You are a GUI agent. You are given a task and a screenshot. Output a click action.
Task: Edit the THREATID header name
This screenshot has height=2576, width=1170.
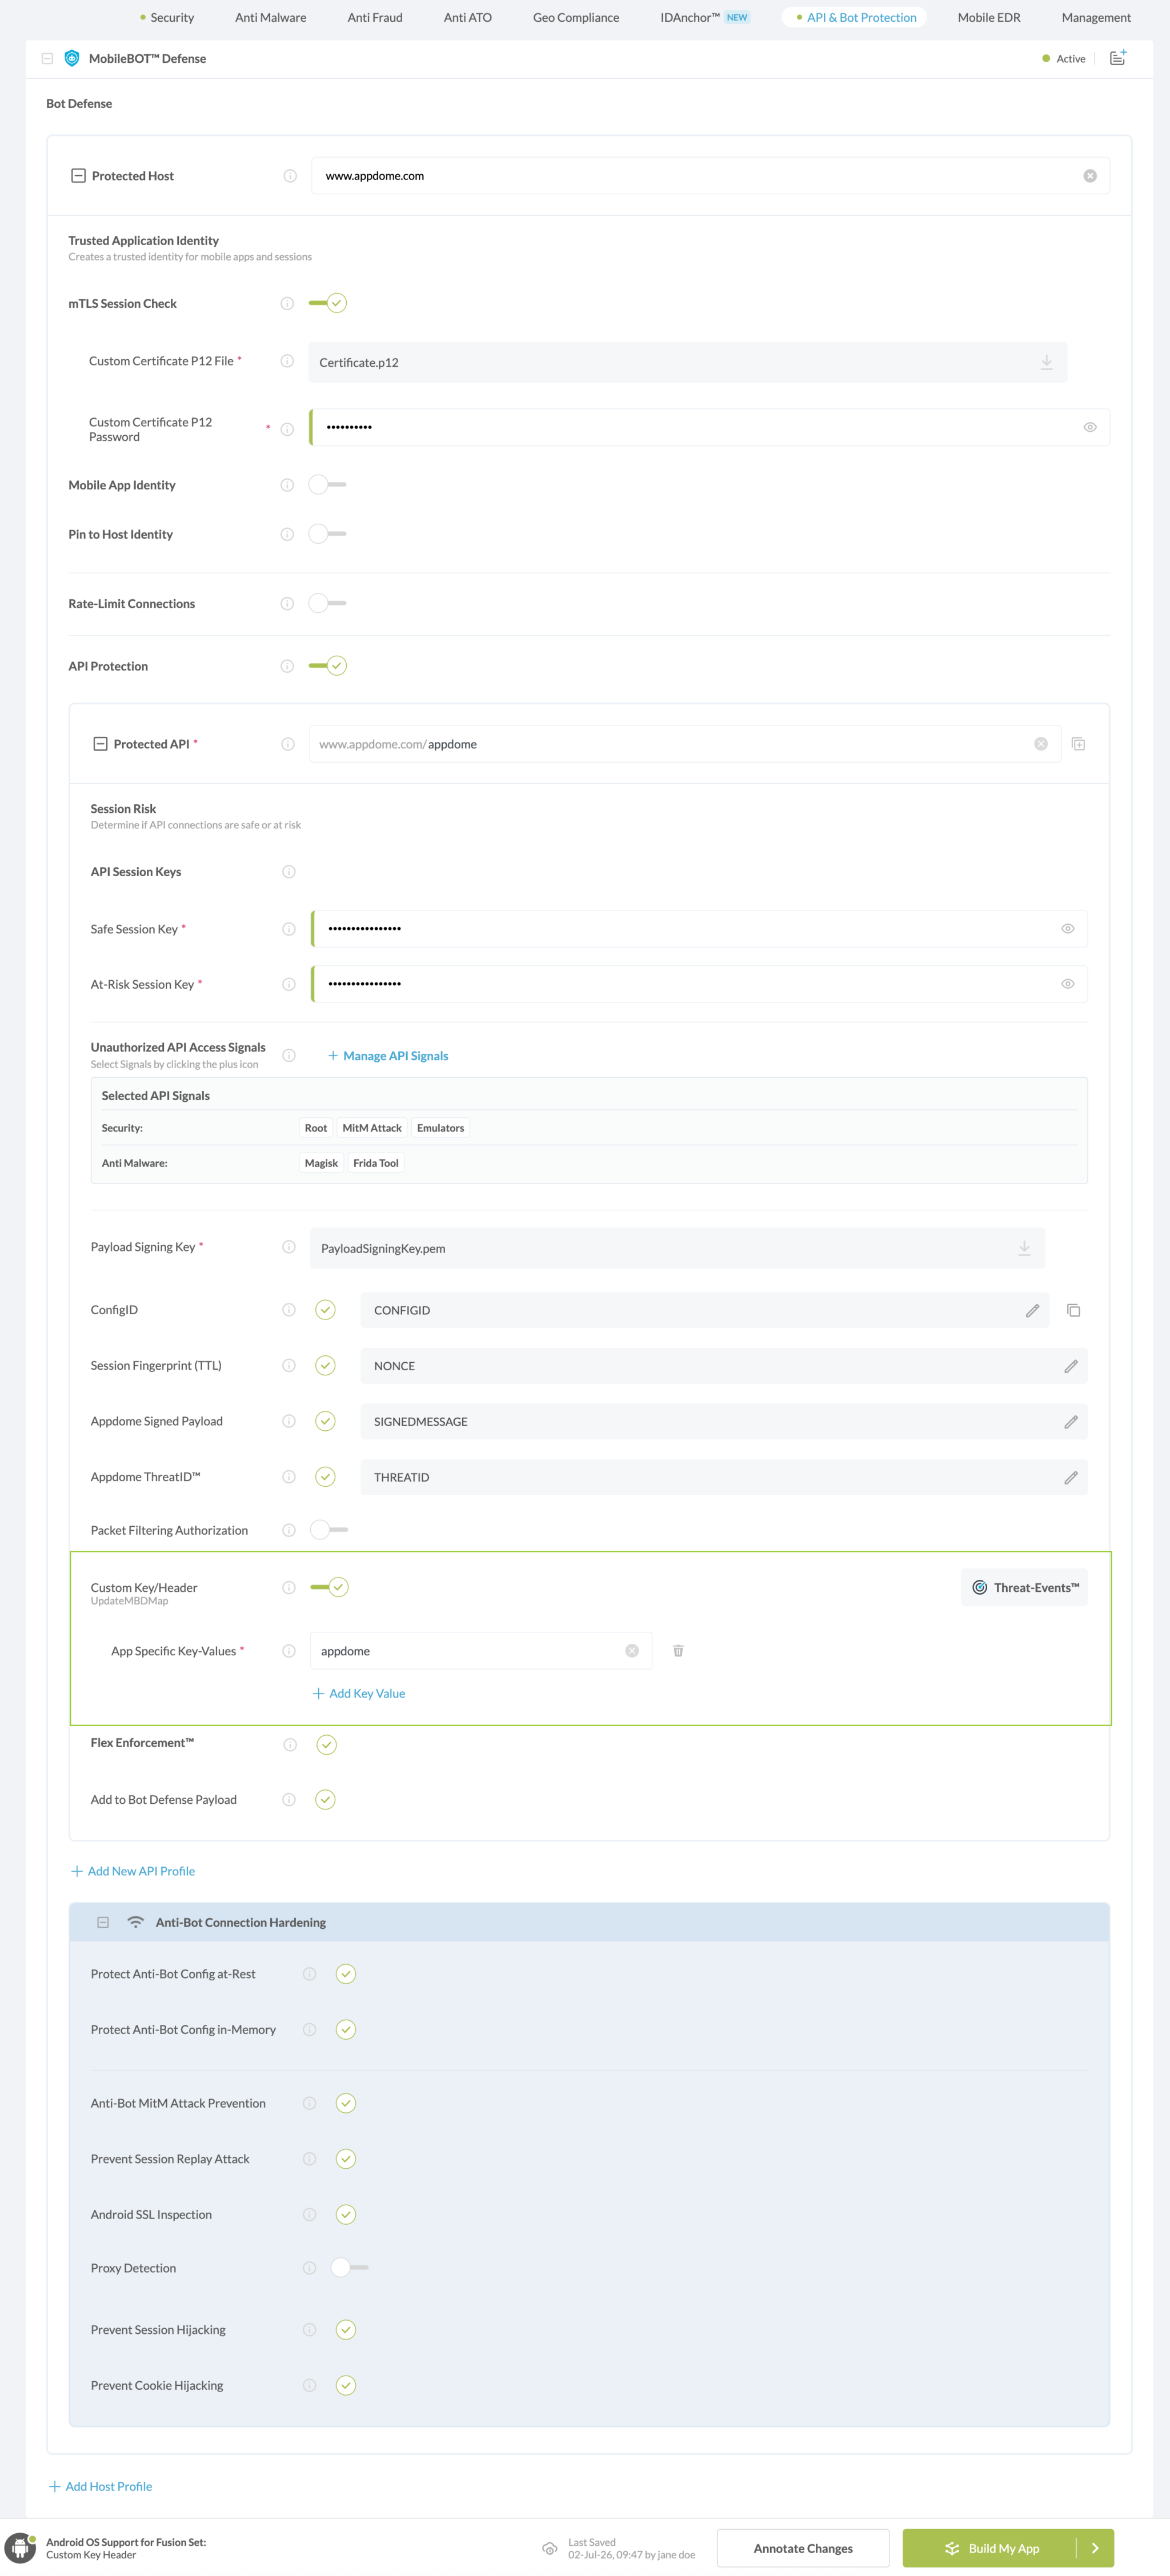1071,1477
